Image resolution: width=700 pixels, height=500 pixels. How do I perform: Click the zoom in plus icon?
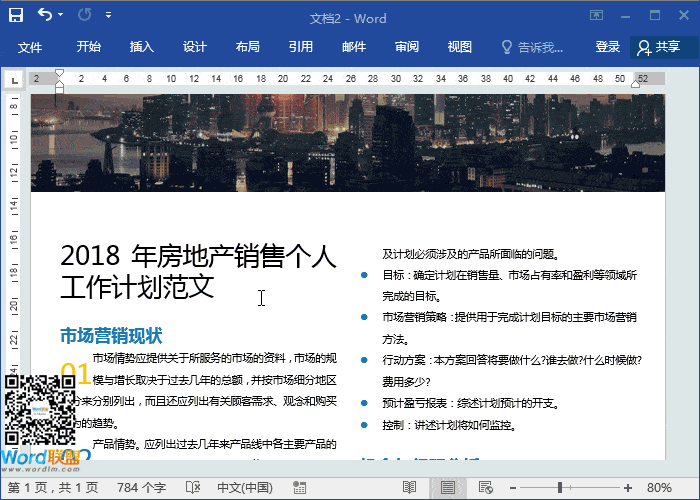[x=627, y=487]
